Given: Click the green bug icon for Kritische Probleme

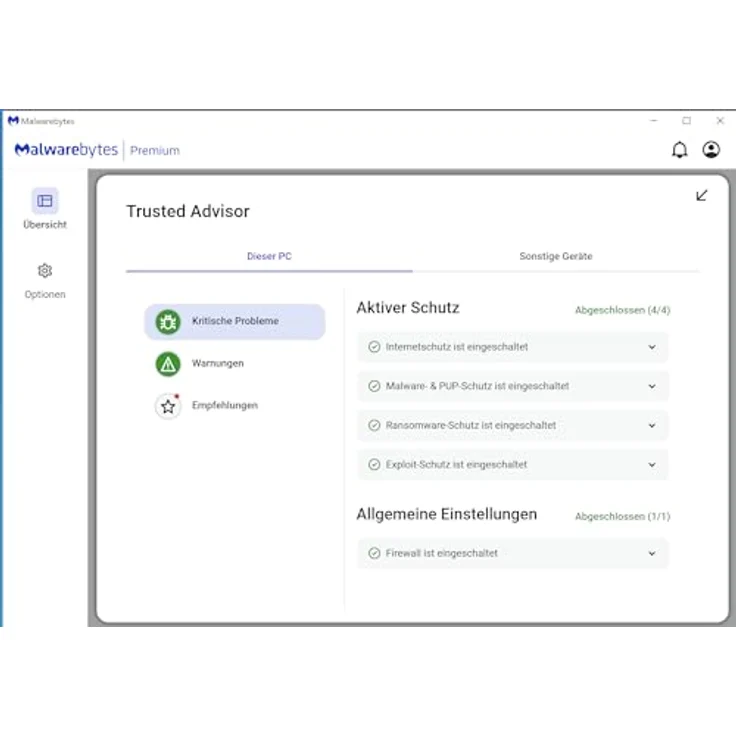Looking at the screenshot, I should tap(168, 322).
